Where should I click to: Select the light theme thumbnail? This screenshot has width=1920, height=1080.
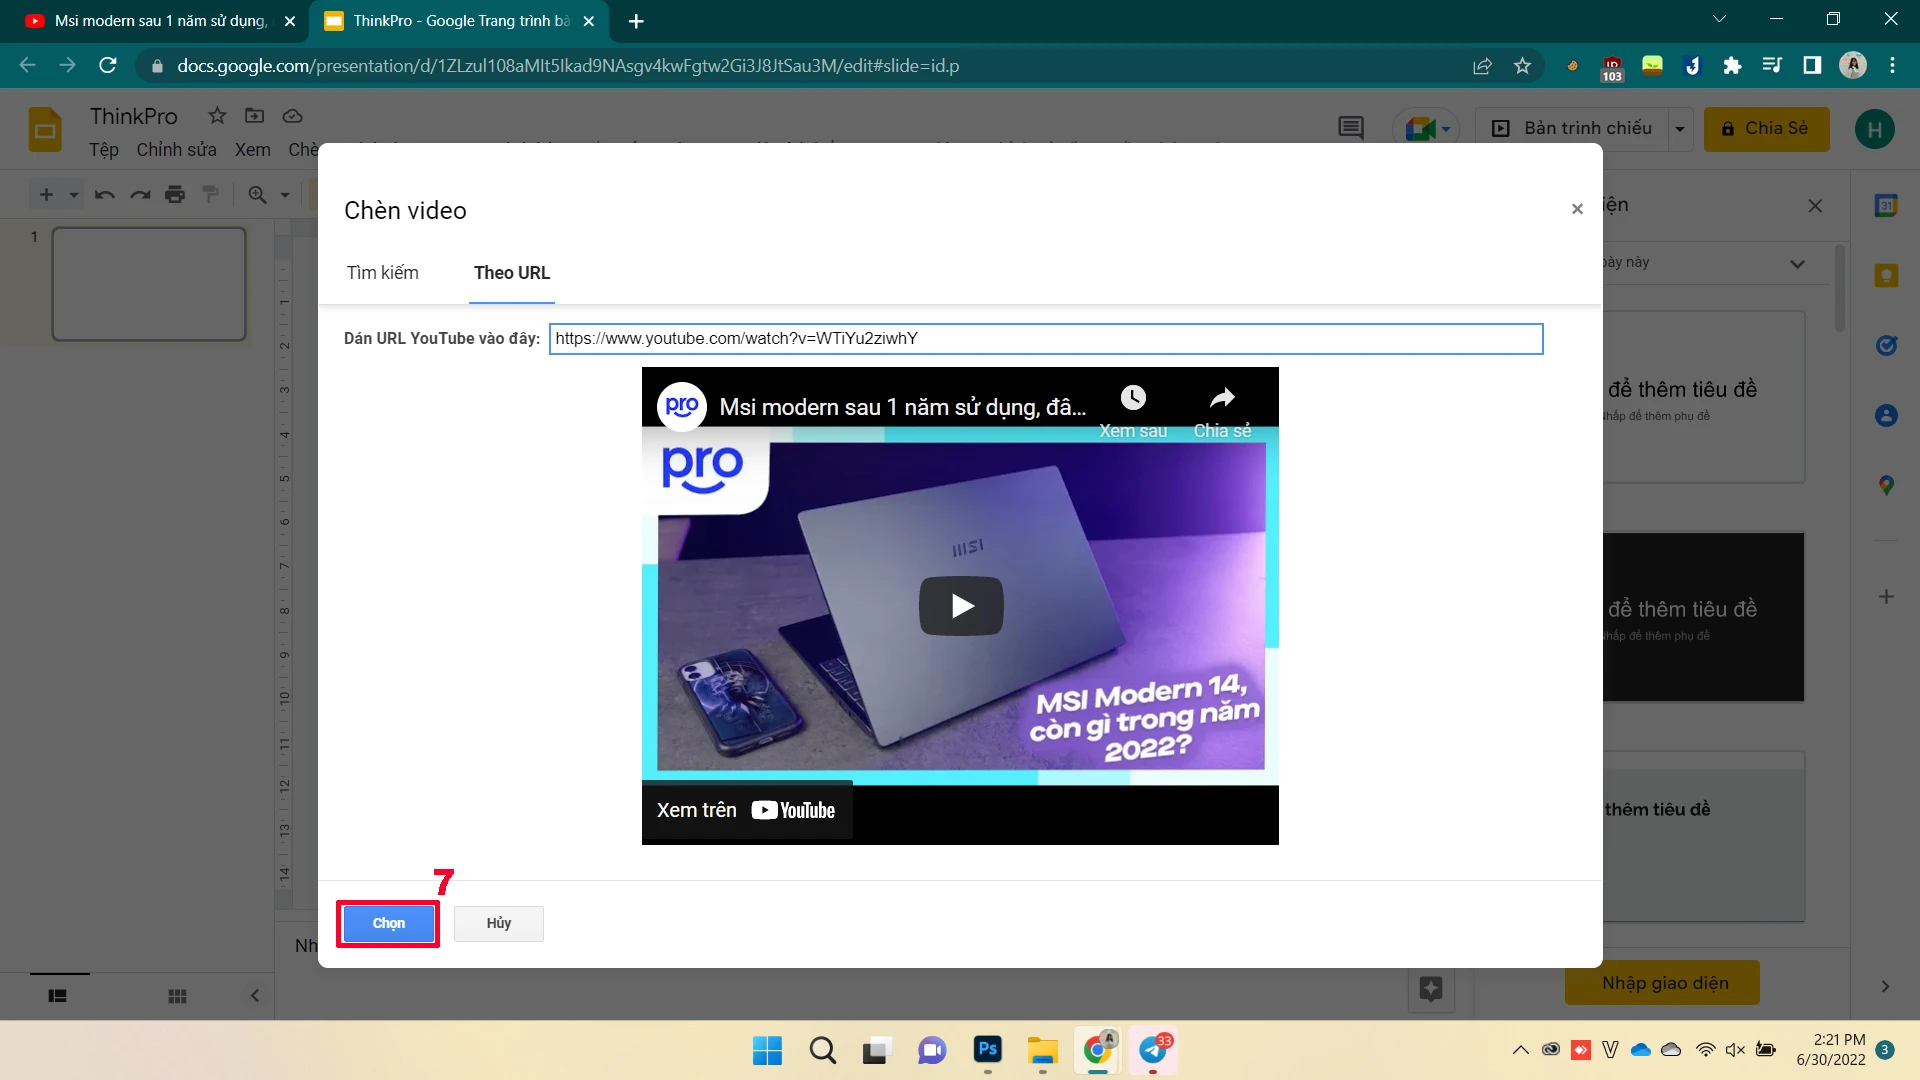1704,397
